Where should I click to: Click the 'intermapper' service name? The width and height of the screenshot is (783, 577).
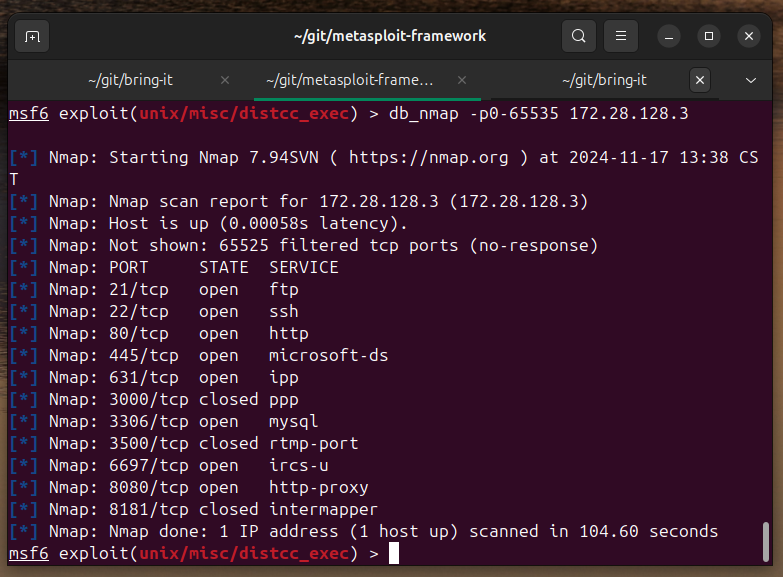(324, 510)
